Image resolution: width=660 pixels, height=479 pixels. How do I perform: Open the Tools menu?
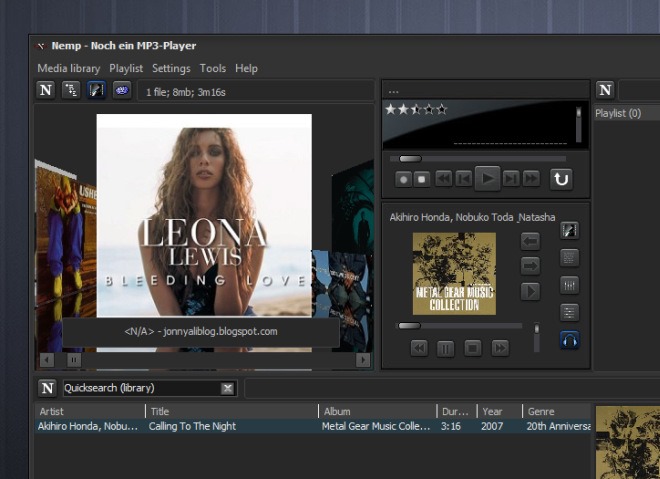pos(213,68)
